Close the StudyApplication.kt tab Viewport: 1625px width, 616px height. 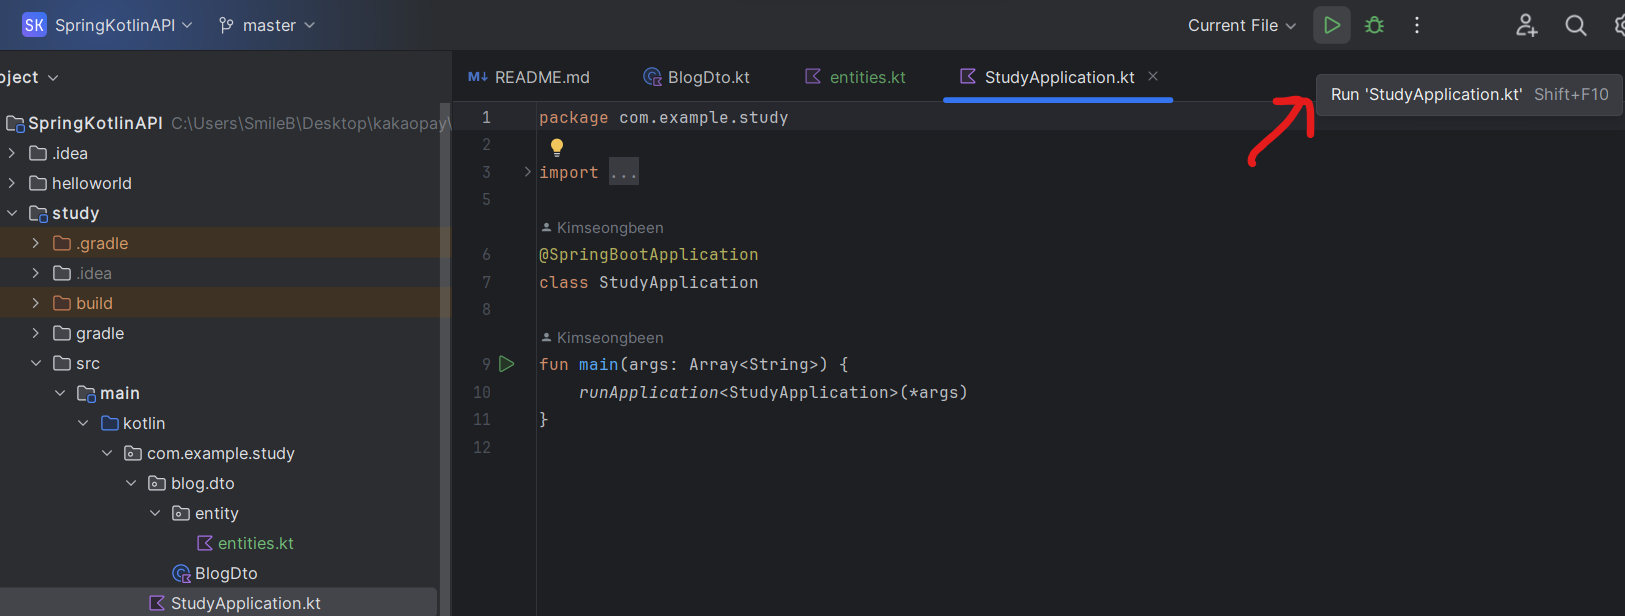point(1153,76)
